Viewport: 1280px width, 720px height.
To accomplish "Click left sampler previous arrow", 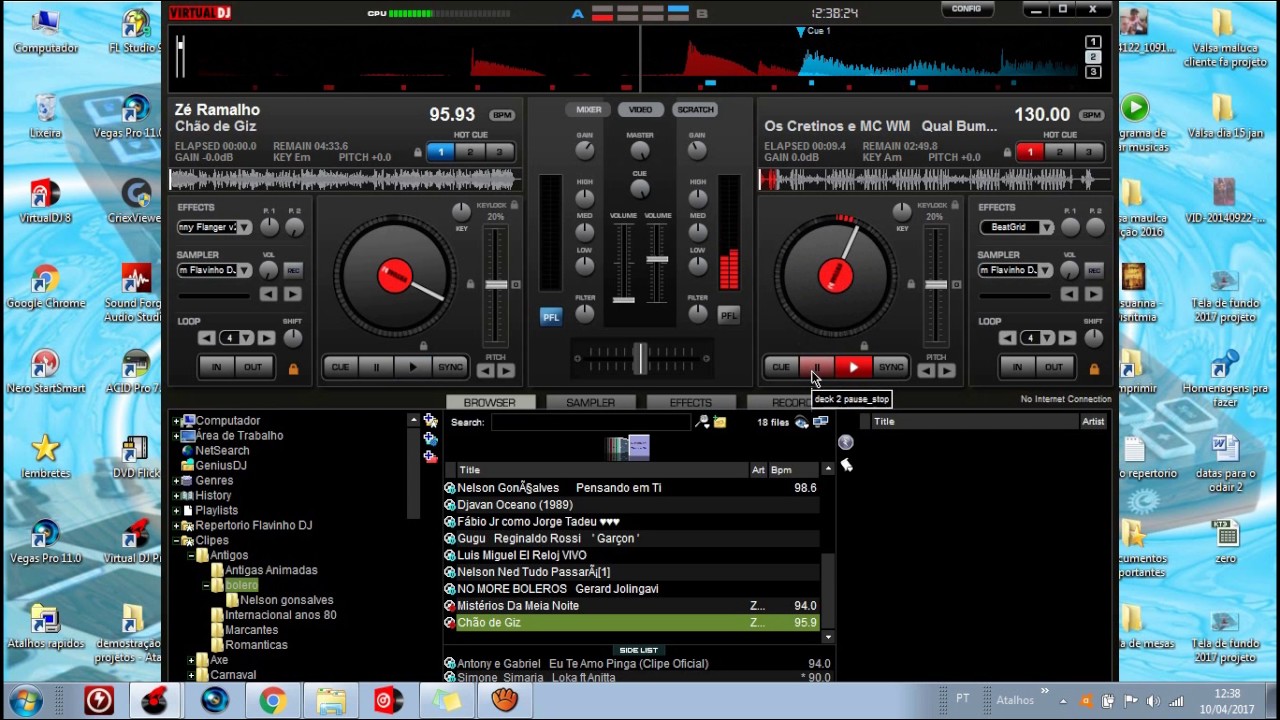I will [x=268, y=294].
